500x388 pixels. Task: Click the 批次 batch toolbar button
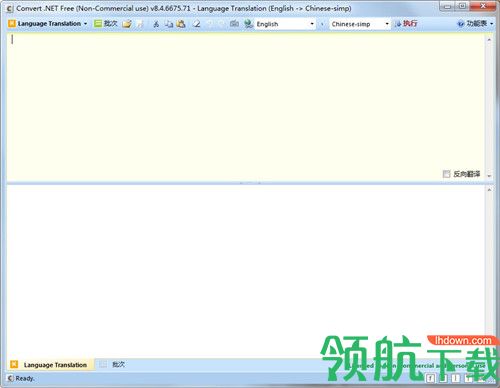tap(106, 24)
